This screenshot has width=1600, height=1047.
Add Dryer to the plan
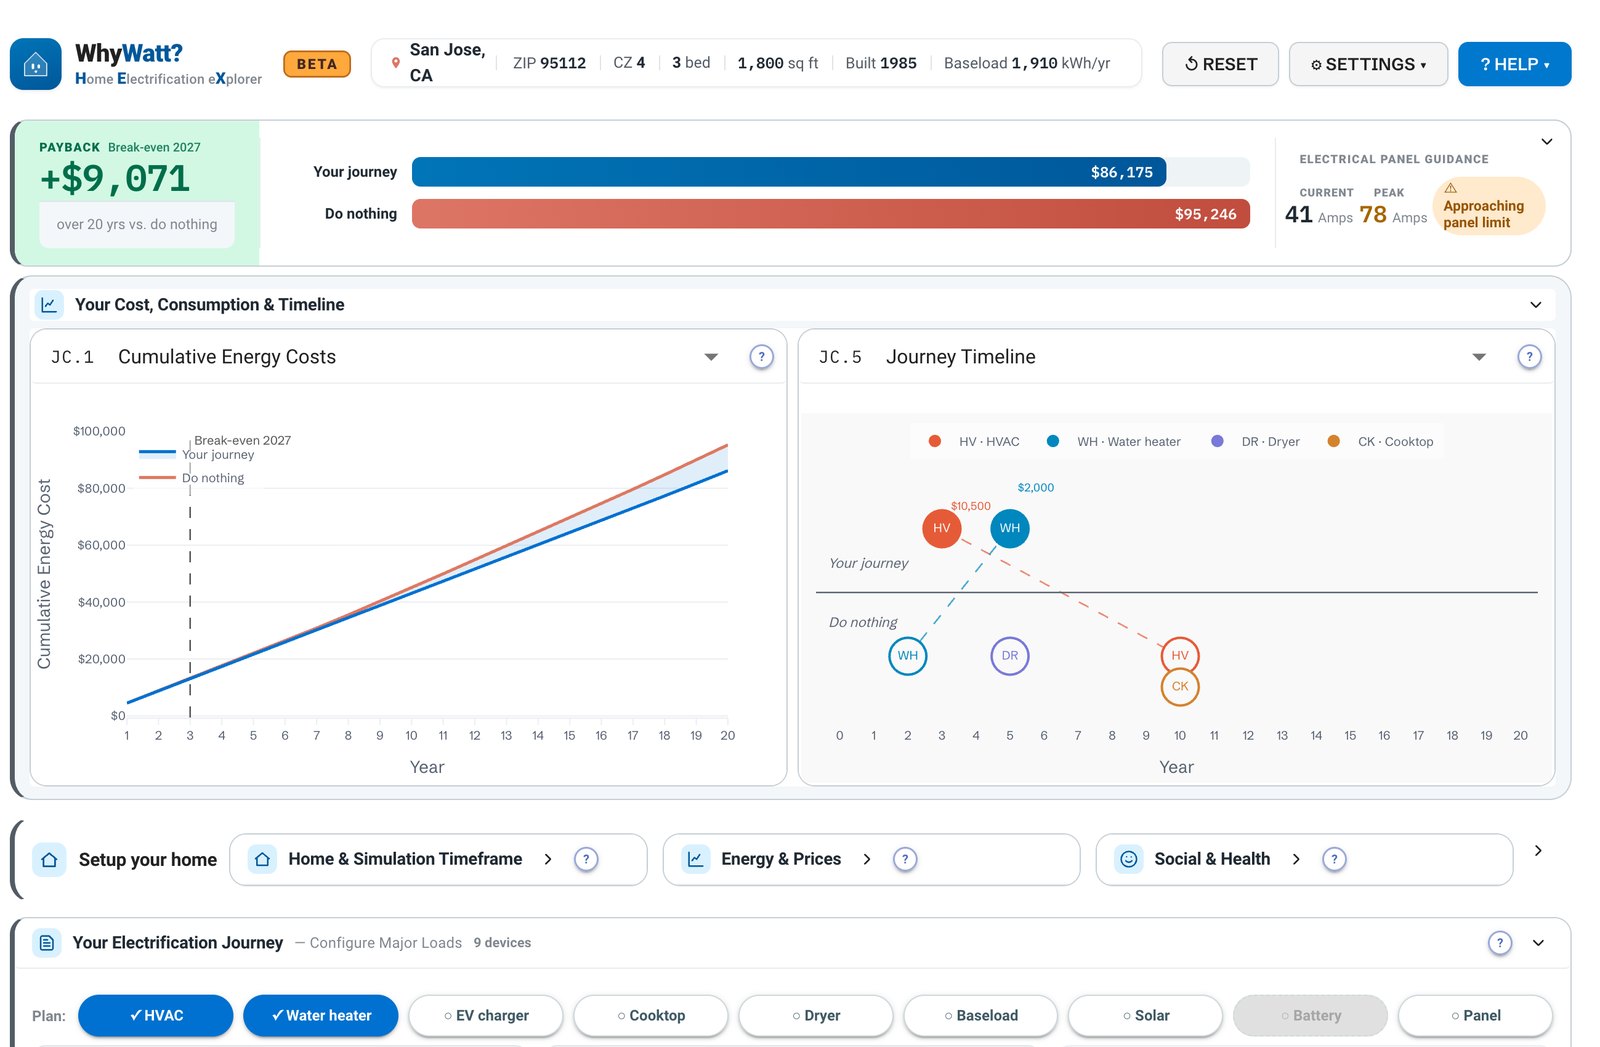click(816, 1016)
